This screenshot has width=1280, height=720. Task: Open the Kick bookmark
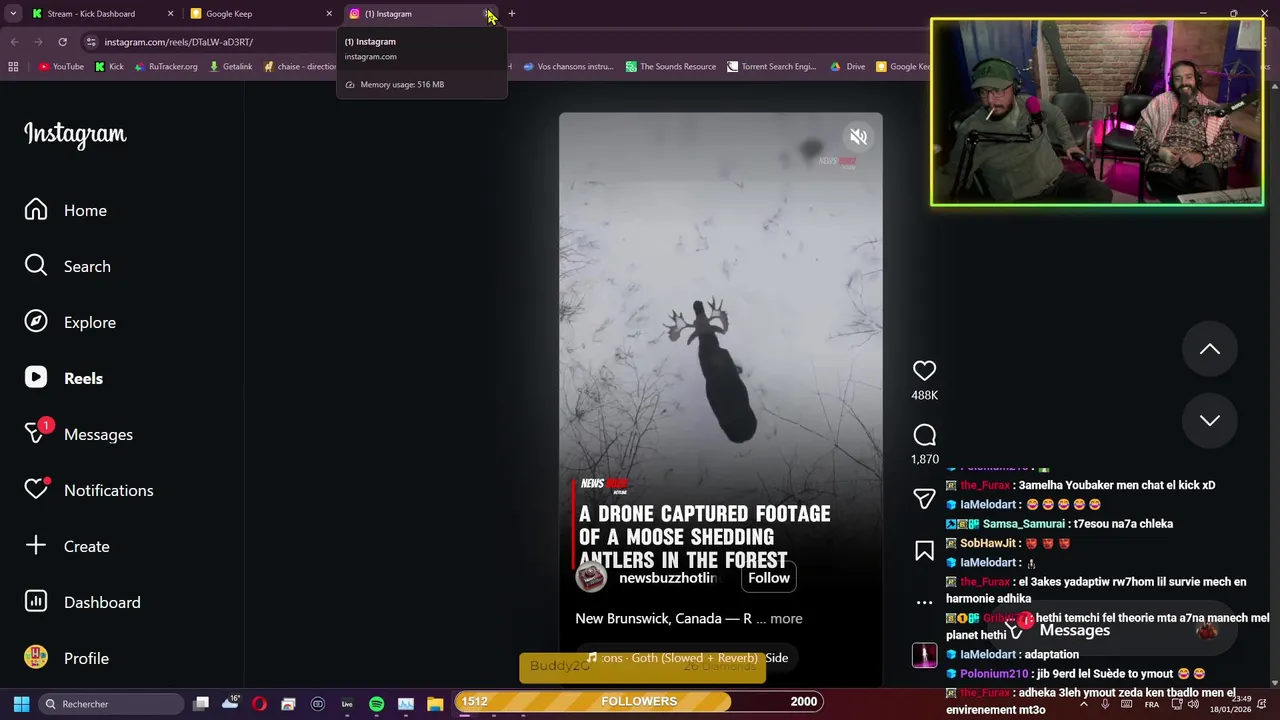click(x=109, y=67)
